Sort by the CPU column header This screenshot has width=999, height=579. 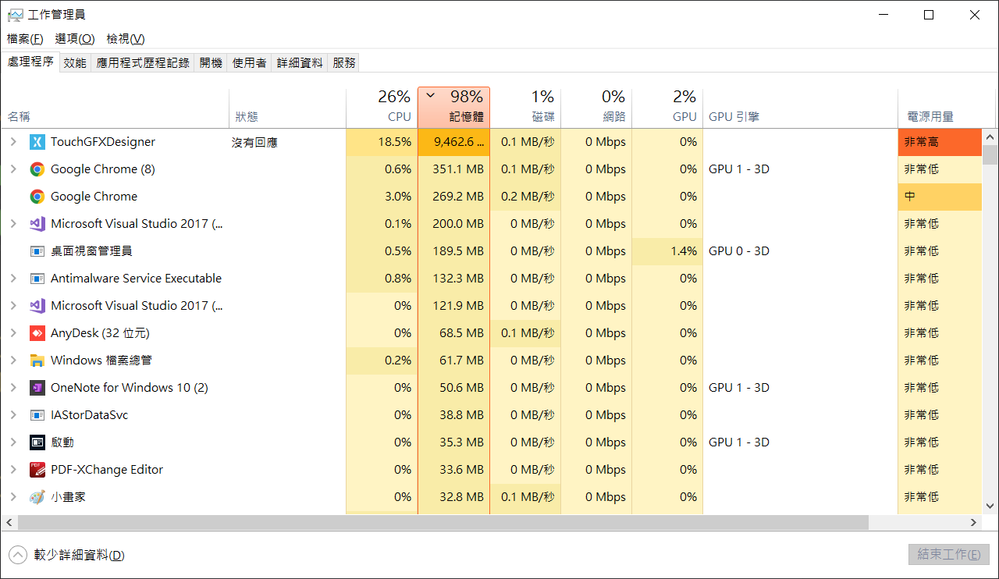382,107
